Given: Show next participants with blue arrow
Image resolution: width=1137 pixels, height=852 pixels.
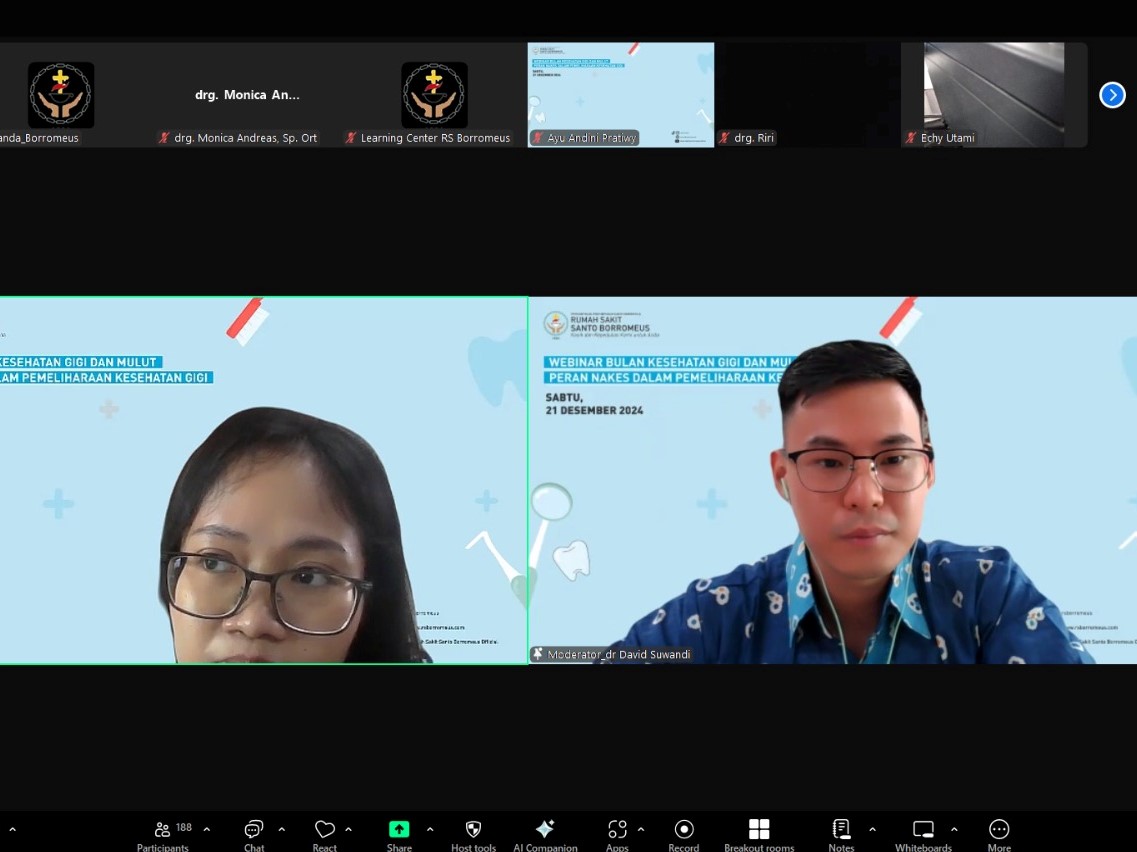Looking at the screenshot, I should point(1112,95).
